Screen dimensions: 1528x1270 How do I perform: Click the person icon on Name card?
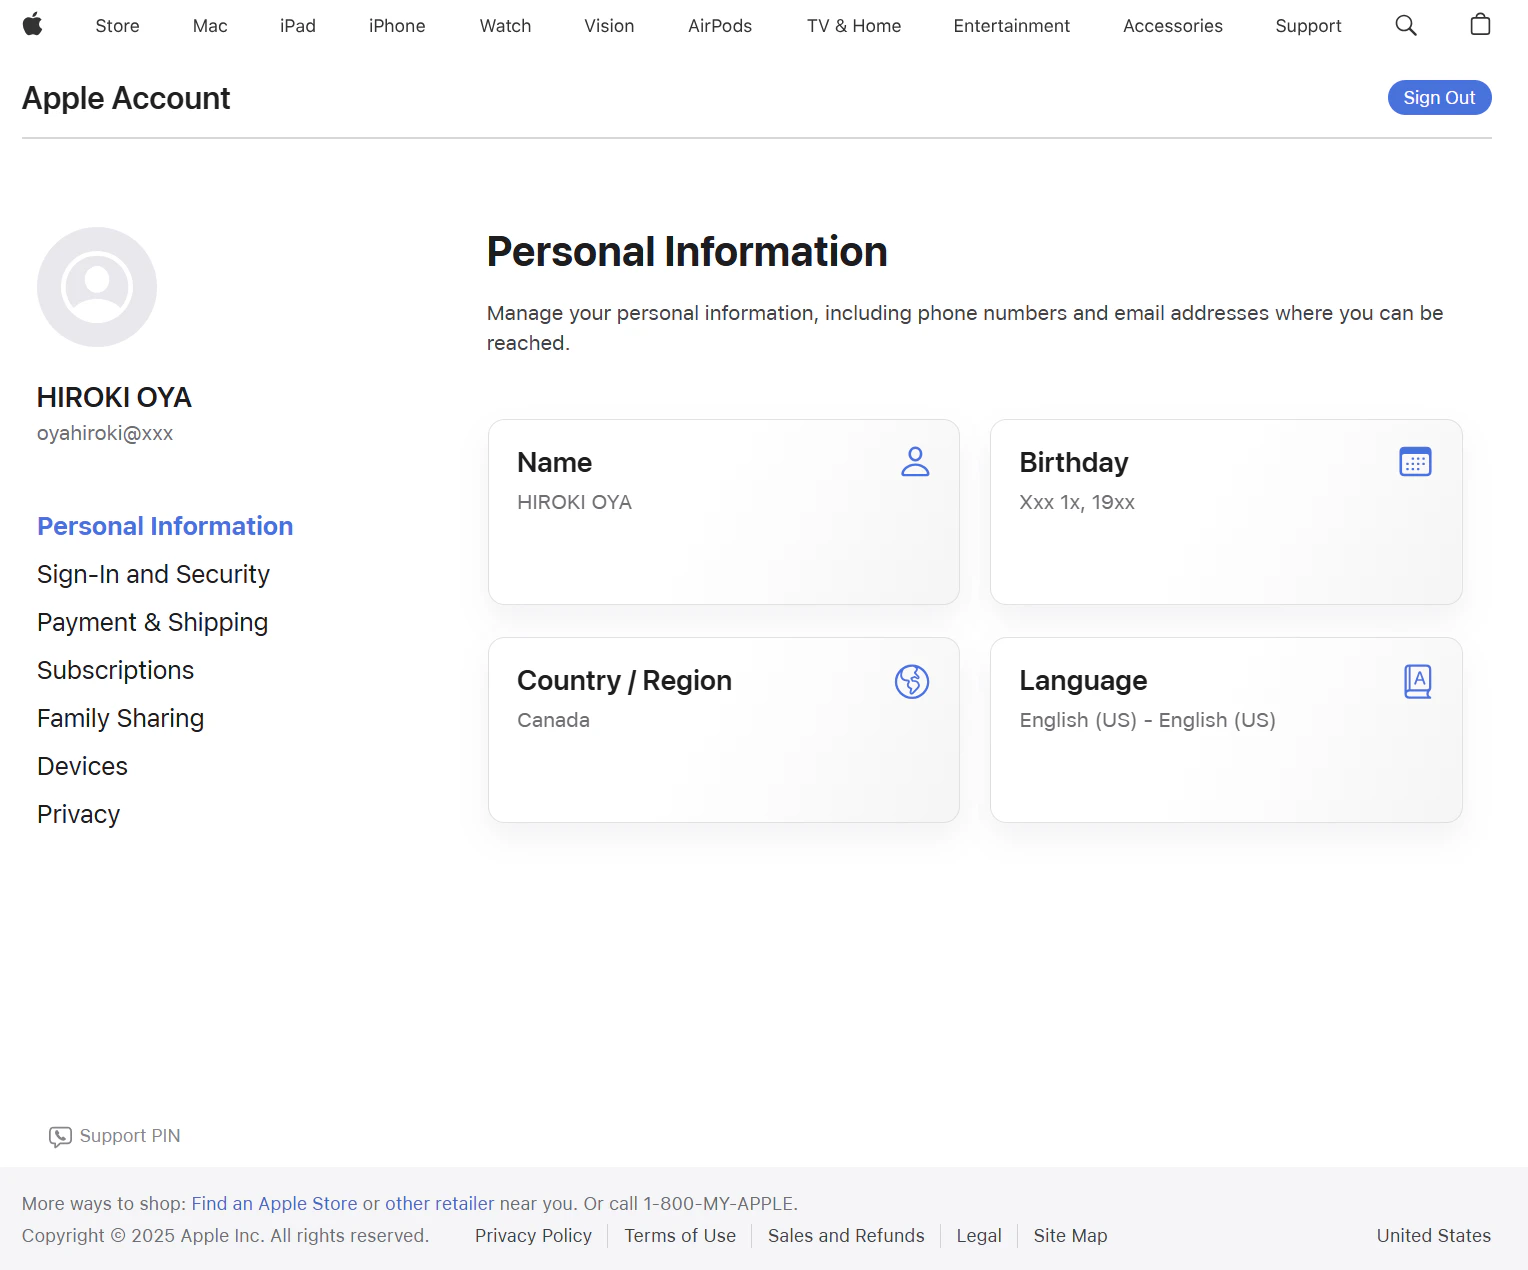pos(915,462)
